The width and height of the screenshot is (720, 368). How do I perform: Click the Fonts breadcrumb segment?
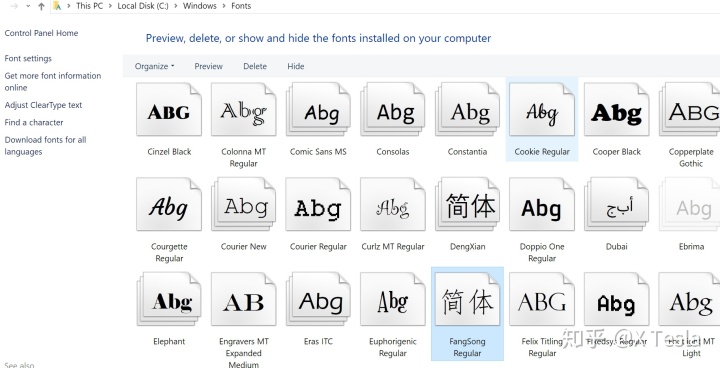pos(241,6)
